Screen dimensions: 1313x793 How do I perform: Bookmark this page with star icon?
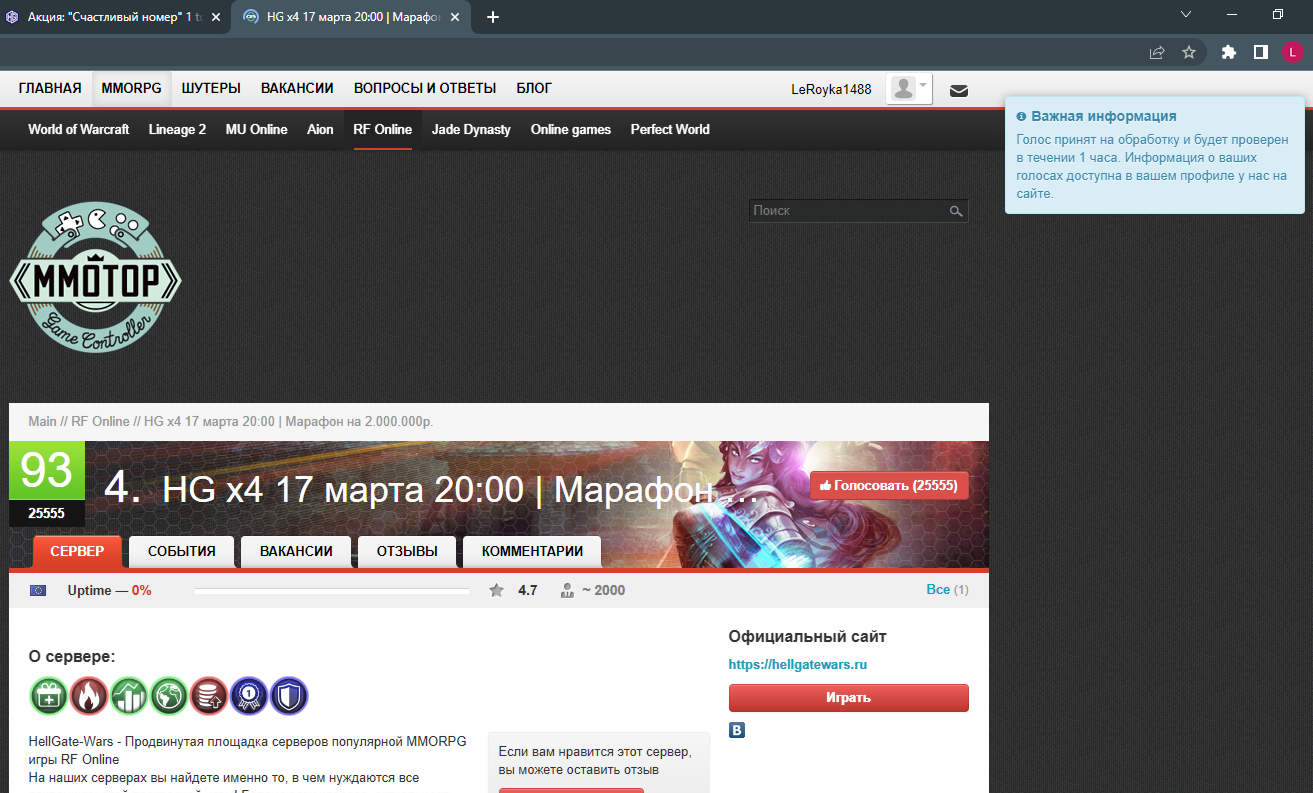click(1189, 52)
